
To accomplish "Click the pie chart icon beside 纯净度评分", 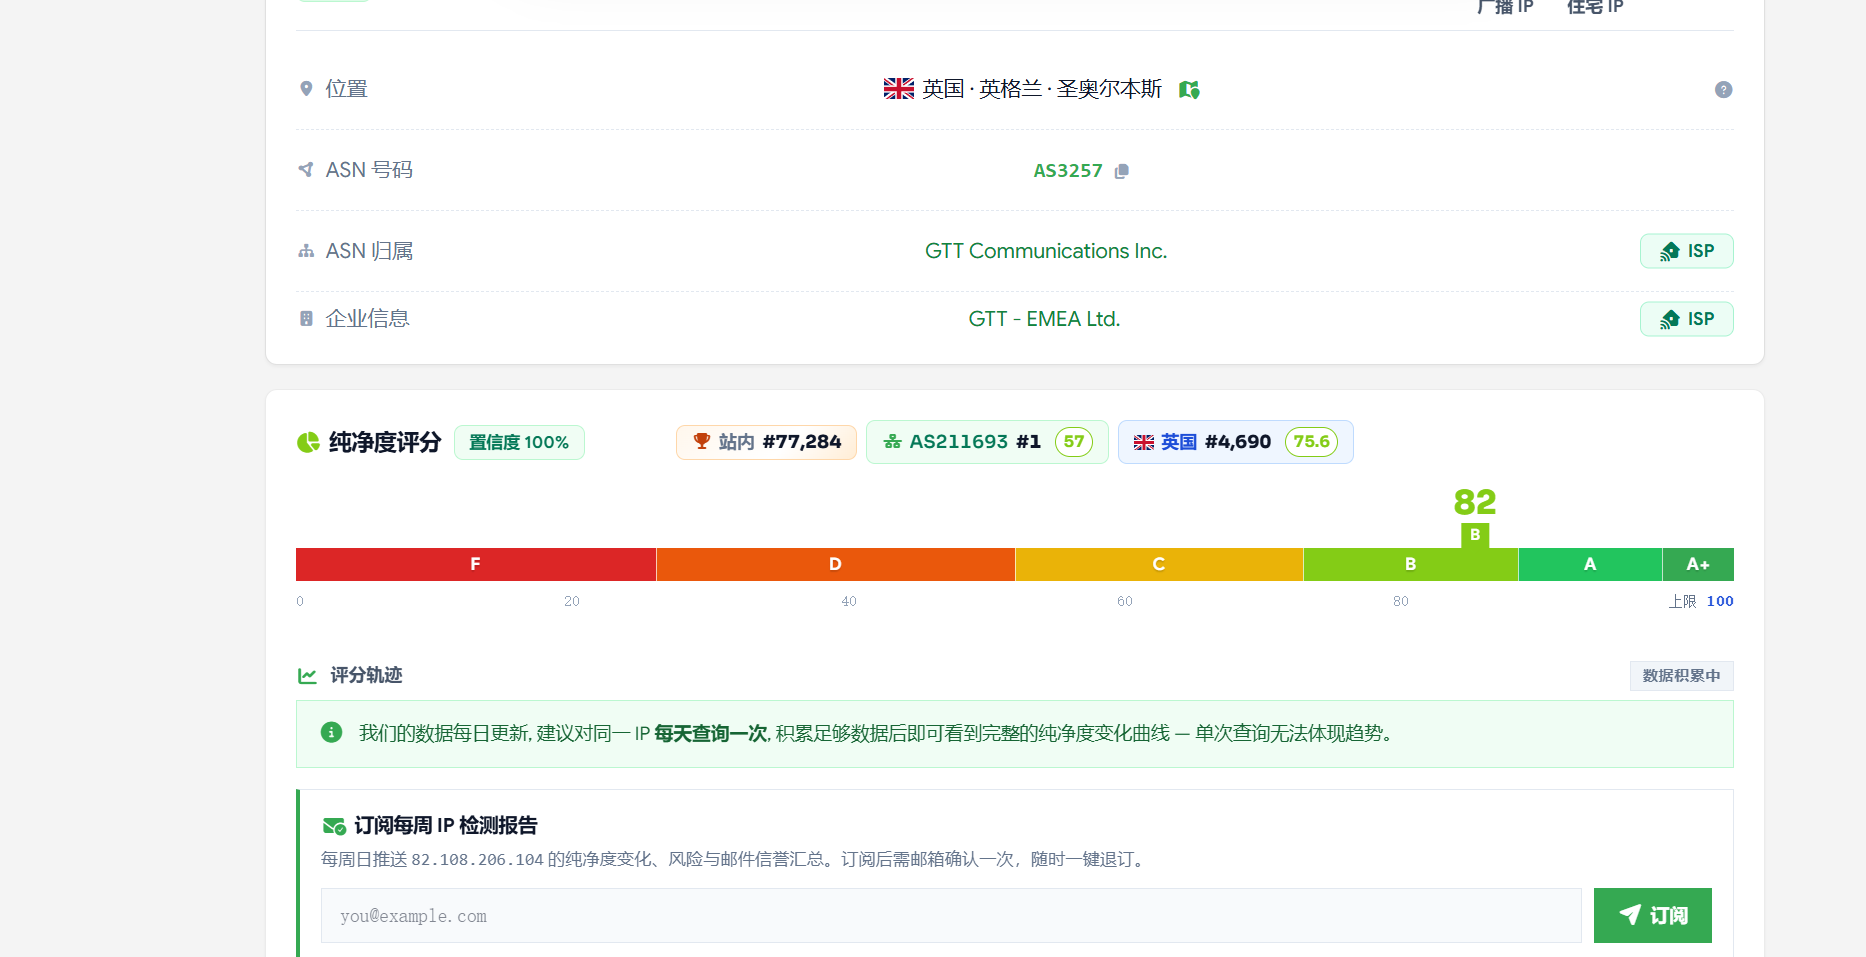I will coord(308,442).
